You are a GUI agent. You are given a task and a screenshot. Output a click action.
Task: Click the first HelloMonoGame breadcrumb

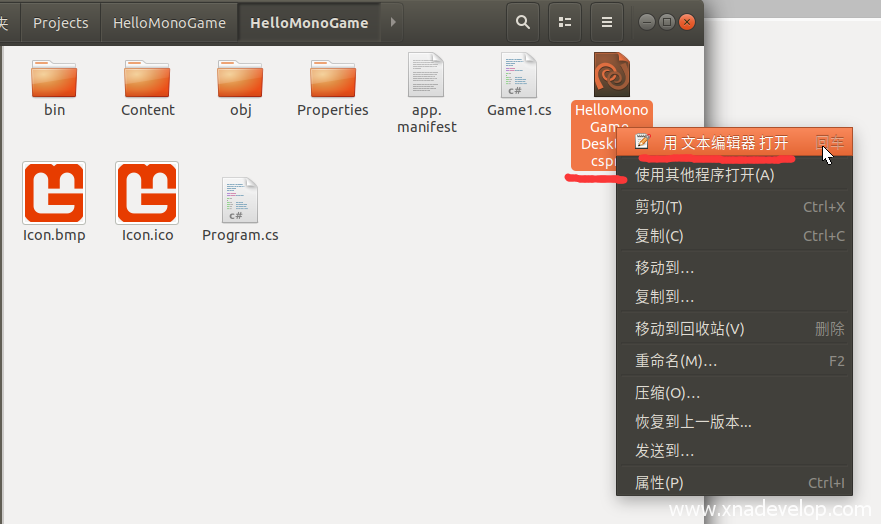tap(169, 22)
